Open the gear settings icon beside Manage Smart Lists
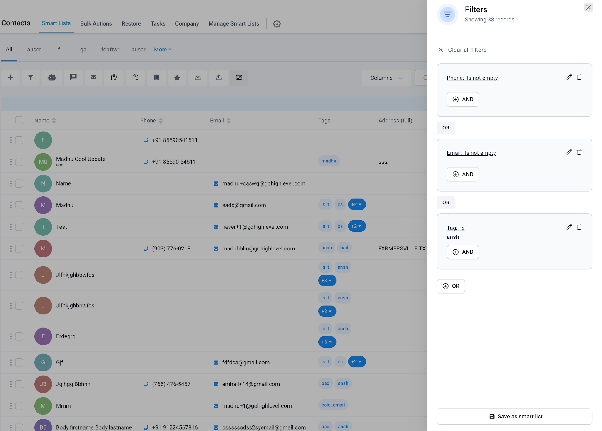This screenshot has height=431, width=602. 277,24
